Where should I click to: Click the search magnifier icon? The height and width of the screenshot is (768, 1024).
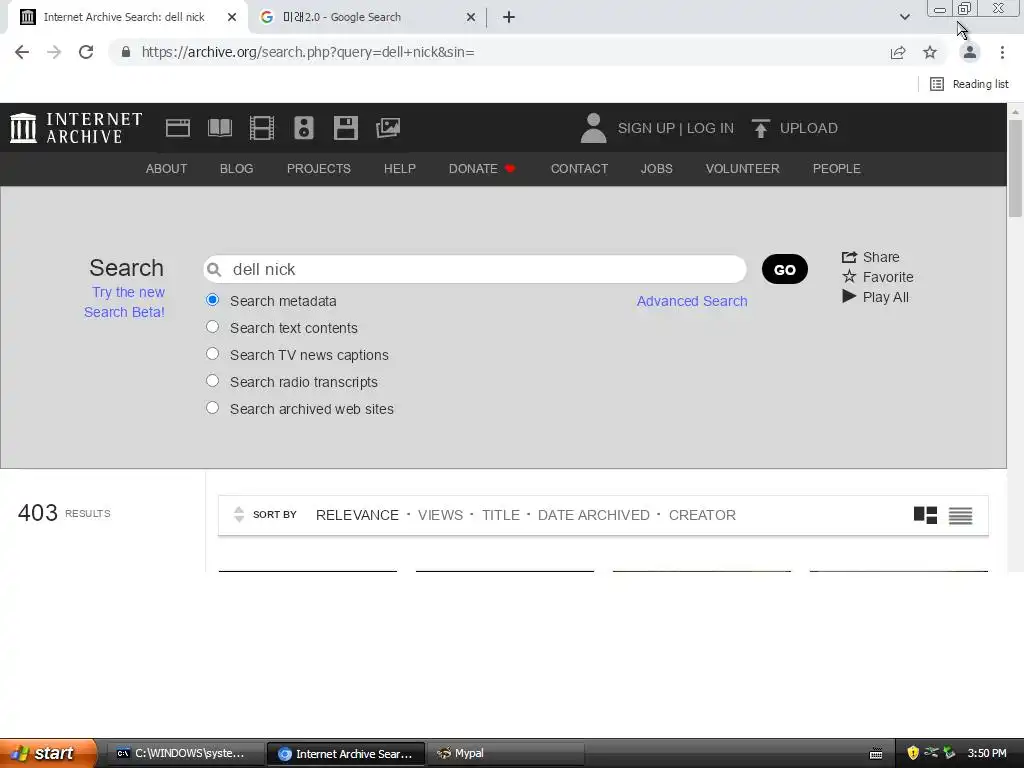click(x=214, y=269)
